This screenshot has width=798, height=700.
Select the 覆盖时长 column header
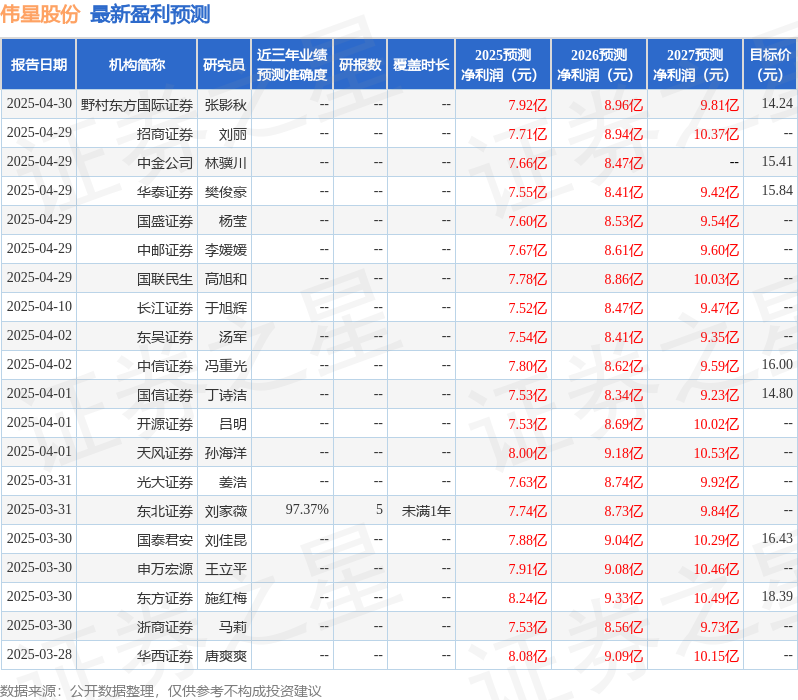click(x=421, y=65)
